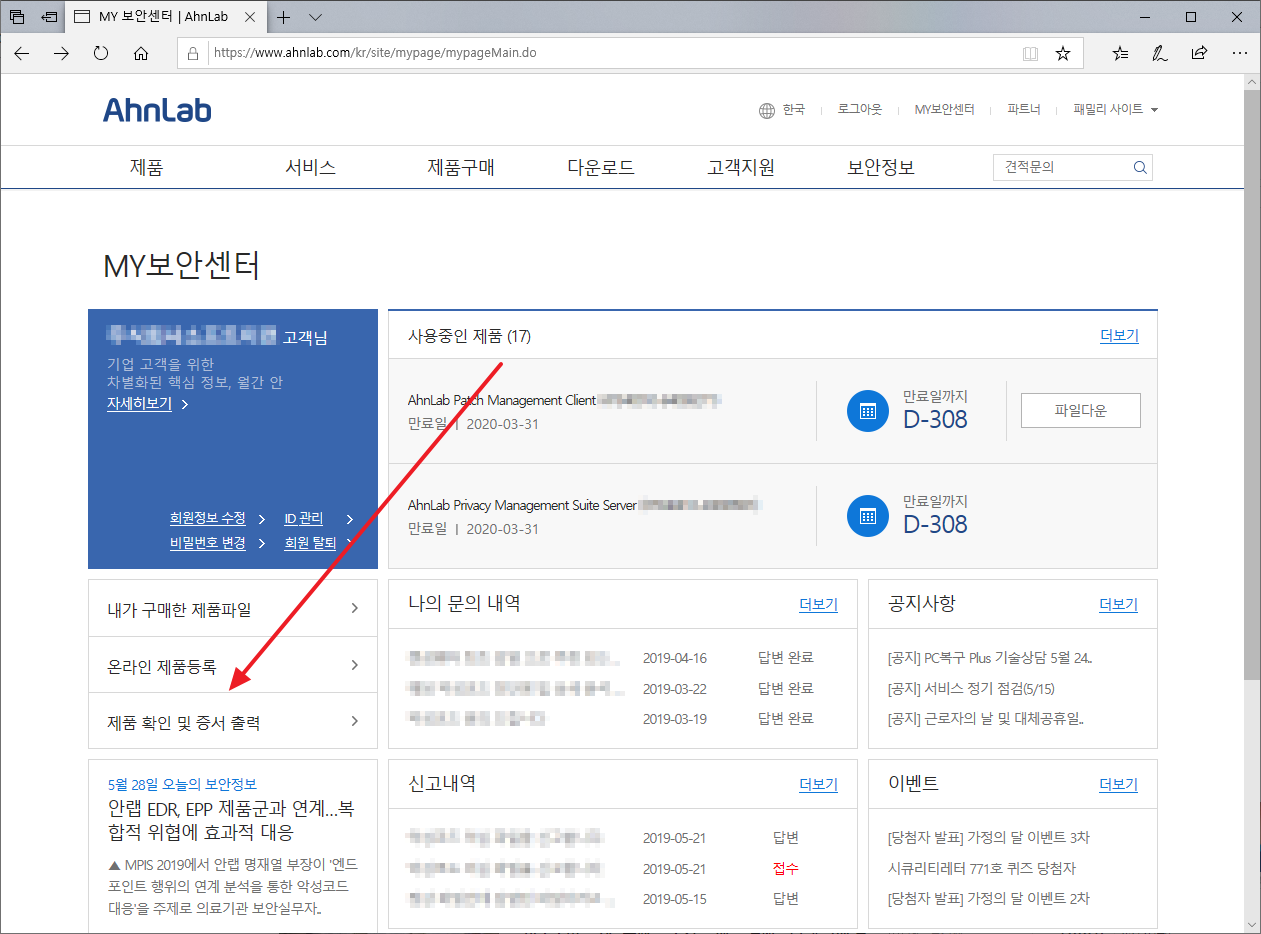Click the 파일다운 button
The image size is (1261, 934).
pyautogui.click(x=1081, y=411)
